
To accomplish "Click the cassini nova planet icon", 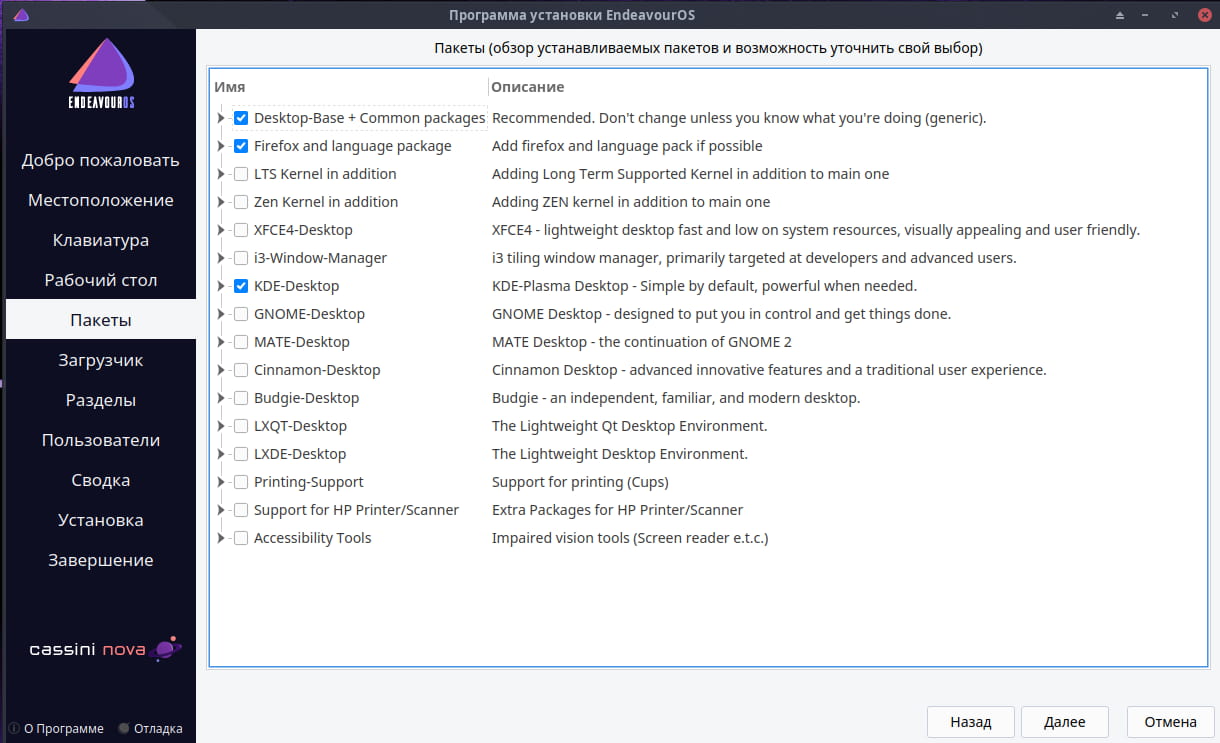I will click(168, 649).
